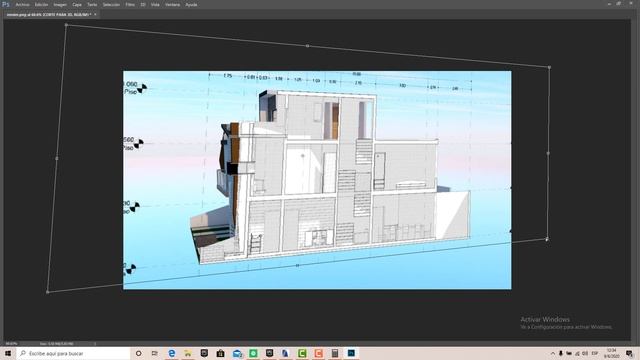Switch to Photoshop taskbar icon
Screen dimensions: 640x360
(351, 353)
